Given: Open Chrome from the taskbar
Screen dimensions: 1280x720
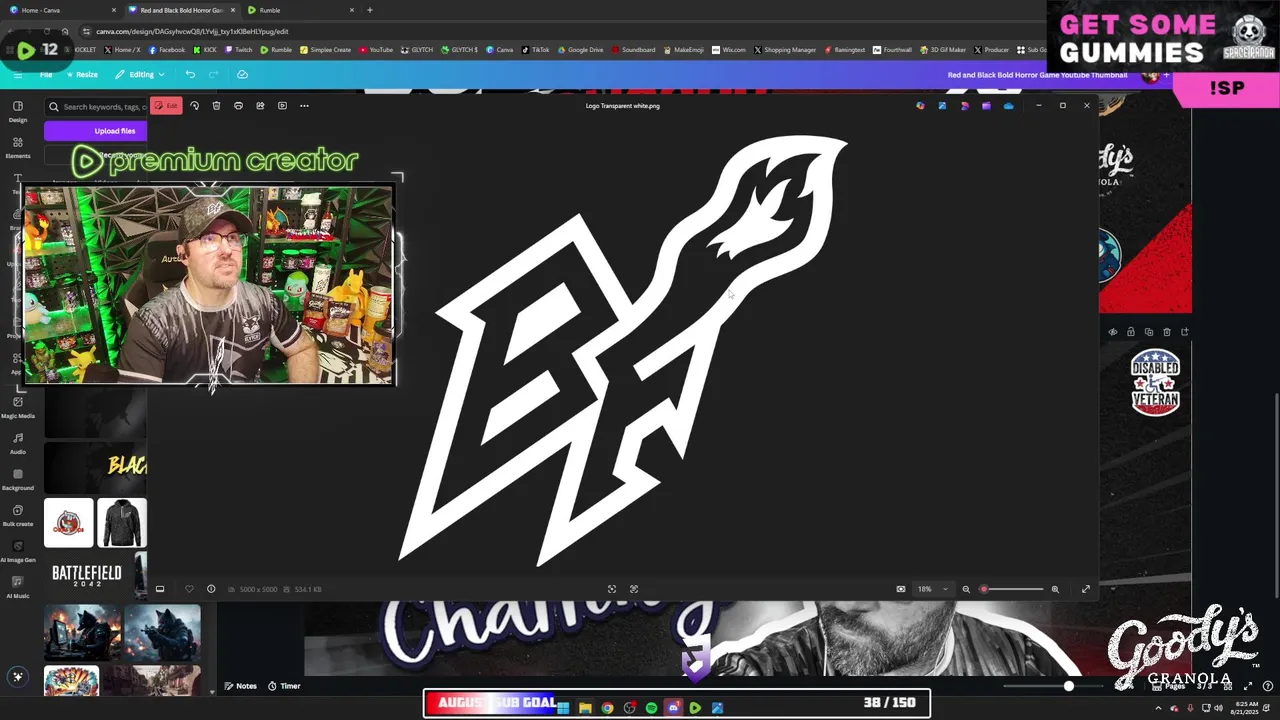Looking at the screenshot, I should [x=607, y=708].
